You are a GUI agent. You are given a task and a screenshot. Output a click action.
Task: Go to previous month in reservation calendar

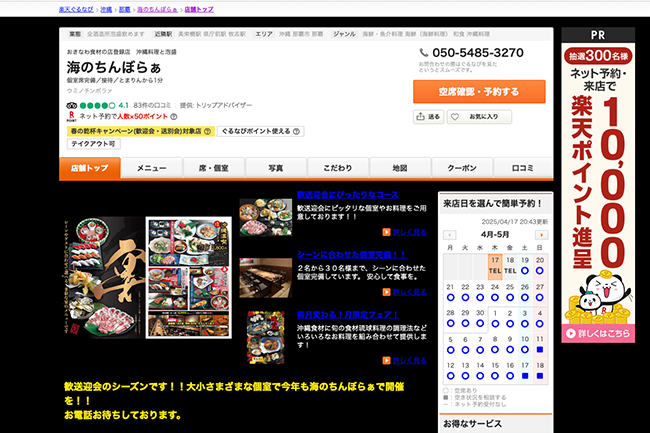pyautogui.click(x=450, y=235)
